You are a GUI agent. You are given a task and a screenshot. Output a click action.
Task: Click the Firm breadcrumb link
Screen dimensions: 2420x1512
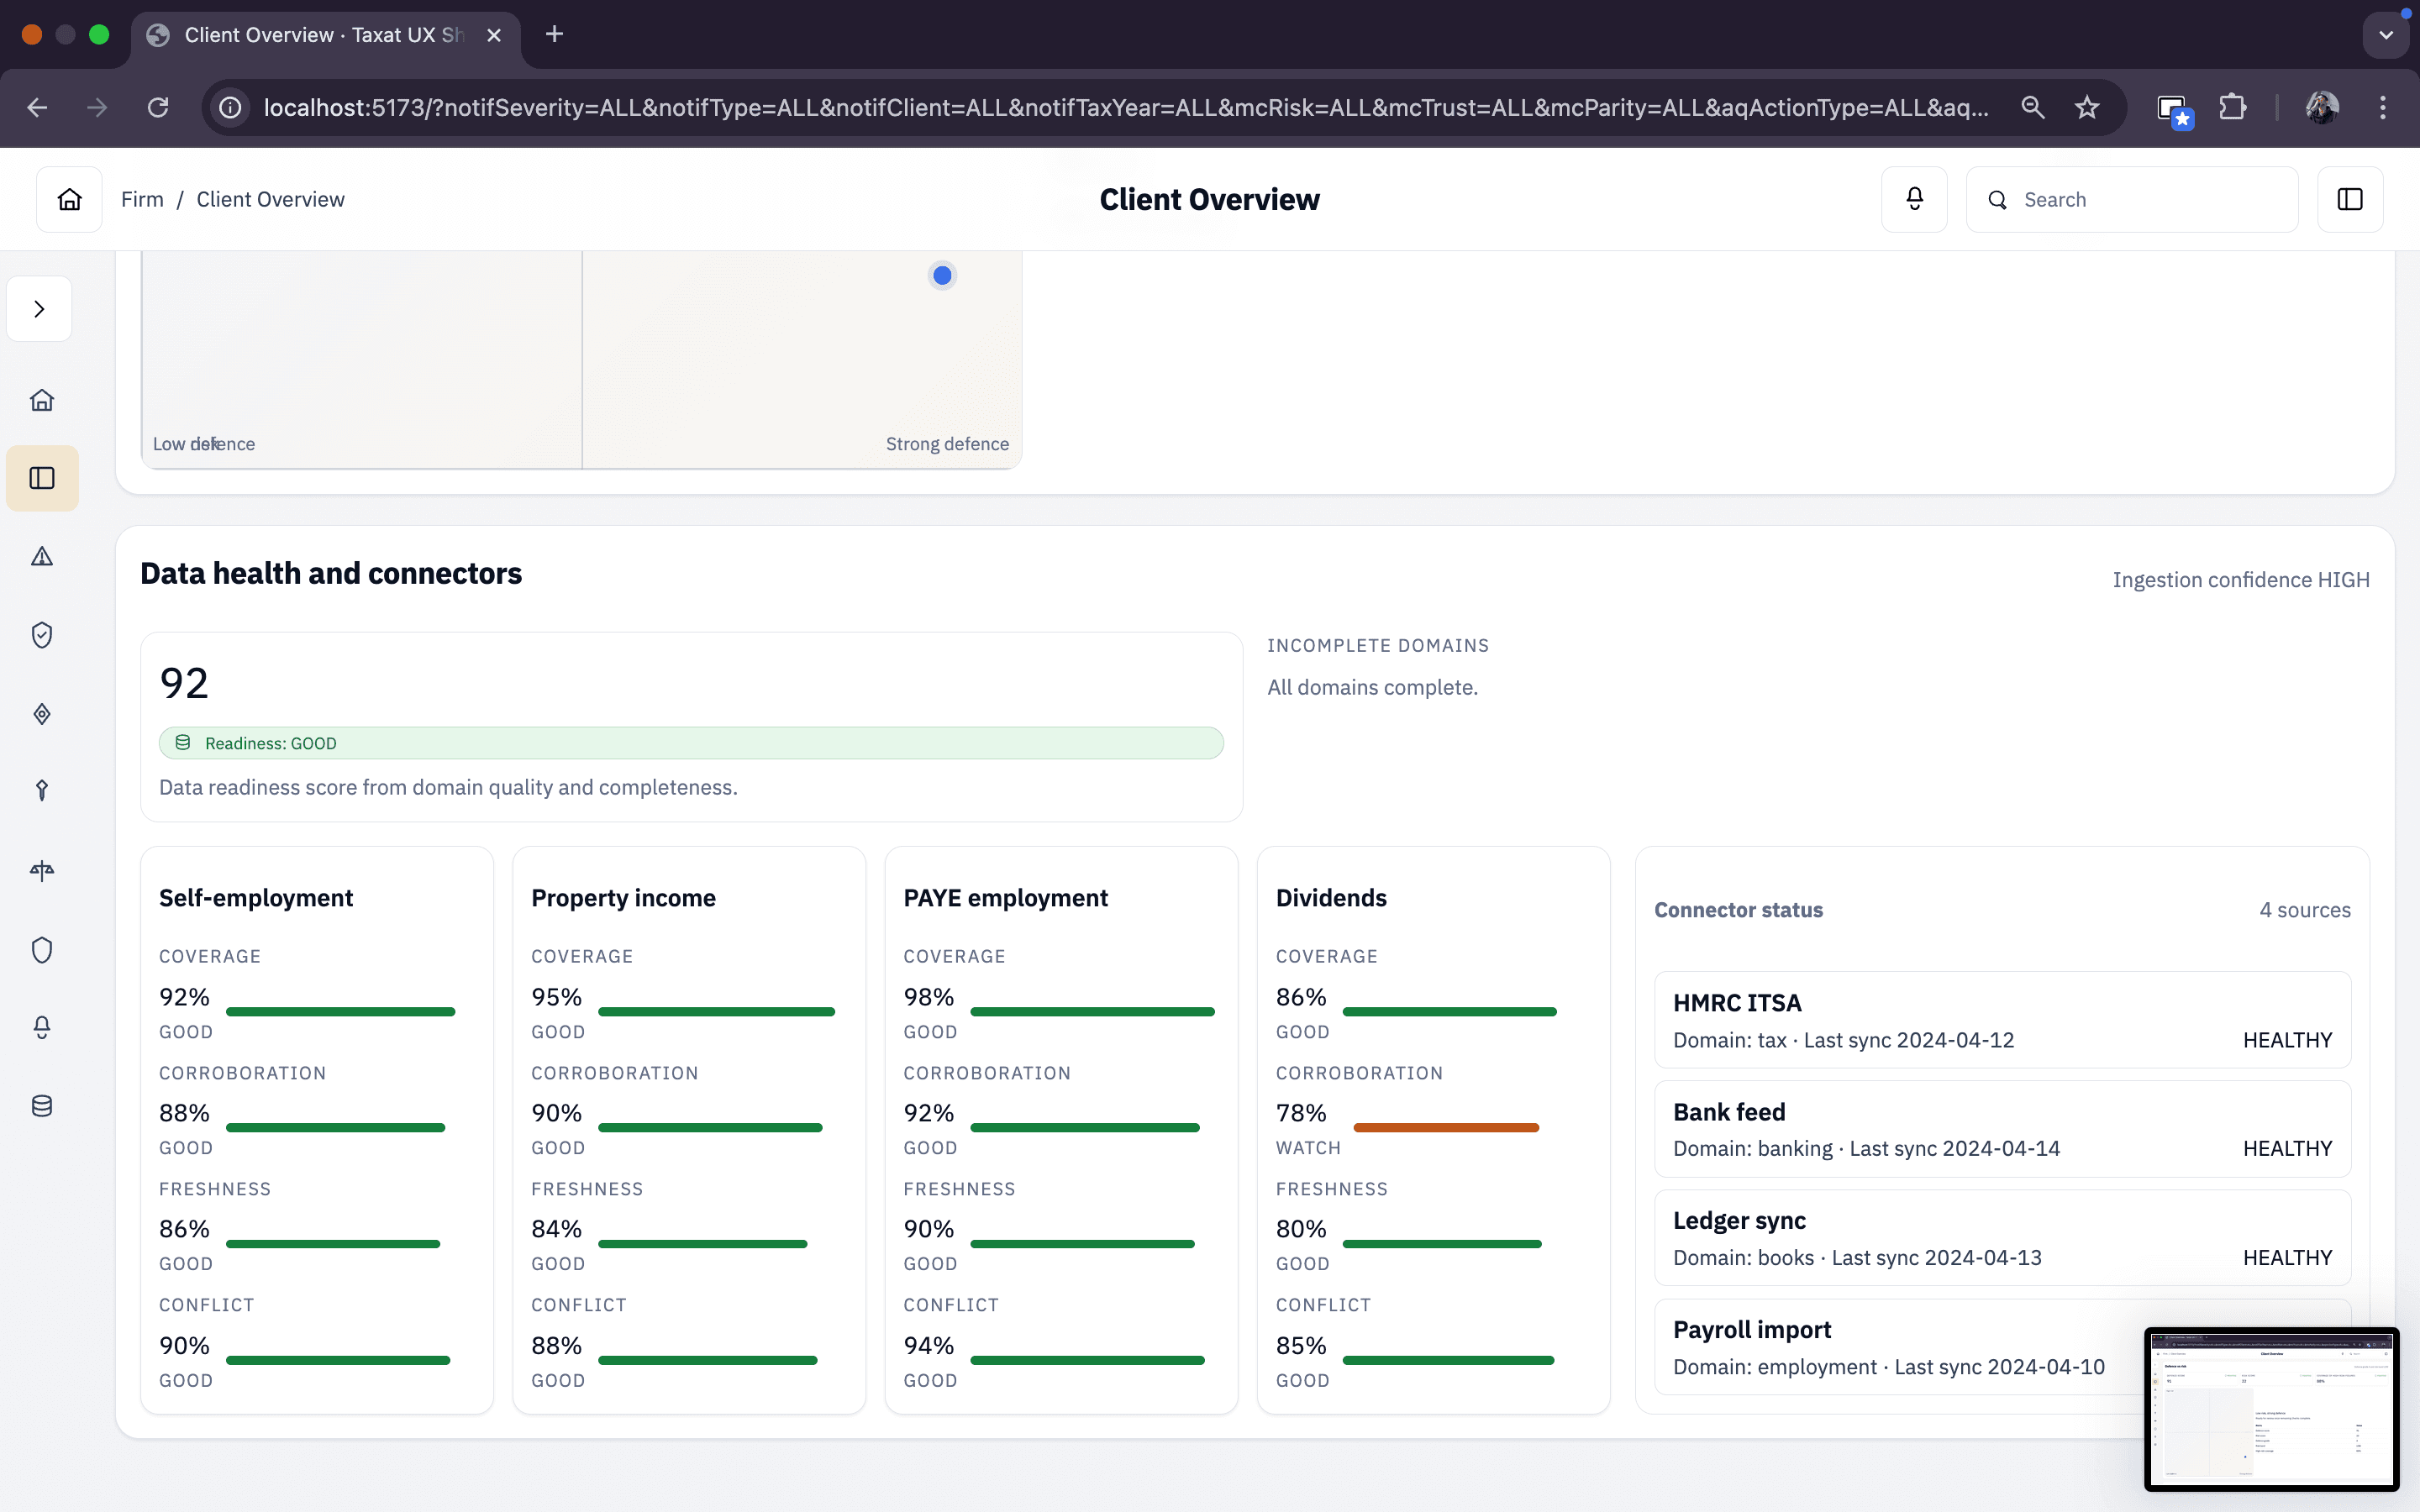click(142, 199)
